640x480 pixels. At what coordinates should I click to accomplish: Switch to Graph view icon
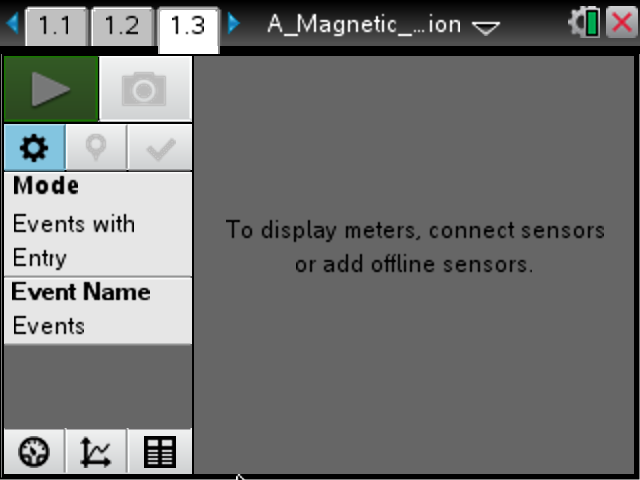click(96, 453)
